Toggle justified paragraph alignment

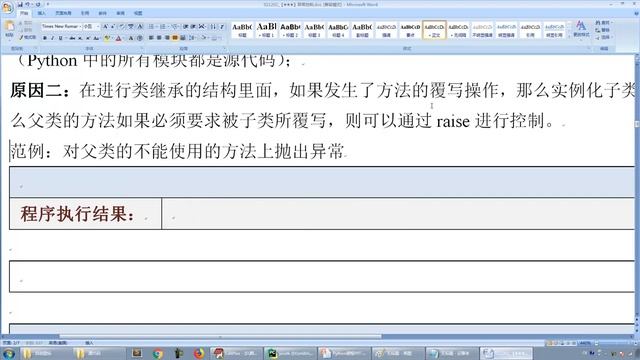tap(175, 38)
